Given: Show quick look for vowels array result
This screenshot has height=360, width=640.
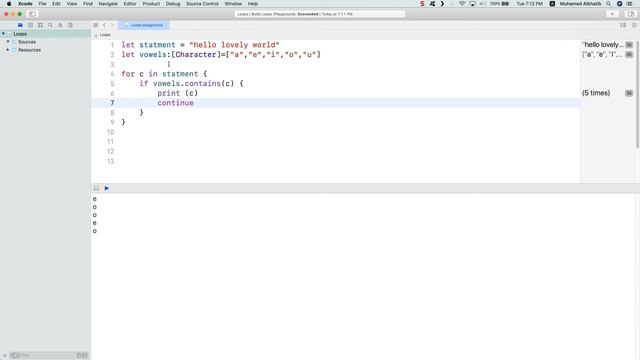Looking at the screenshot, I should pyautogui.click(x=629, y=54).
